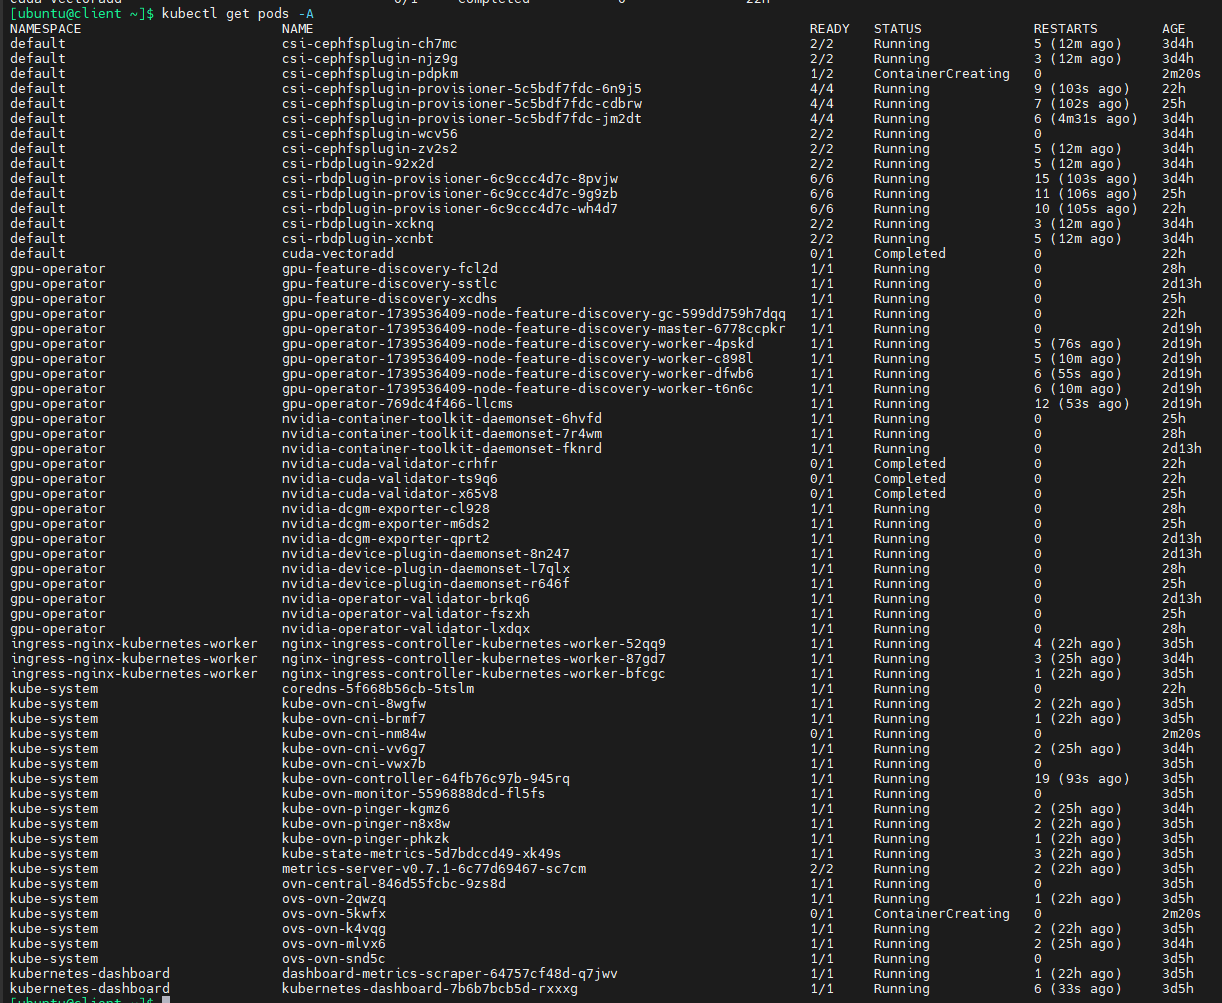
Task: Click pod name cuda-vectoradd
Action: point(338,254)
